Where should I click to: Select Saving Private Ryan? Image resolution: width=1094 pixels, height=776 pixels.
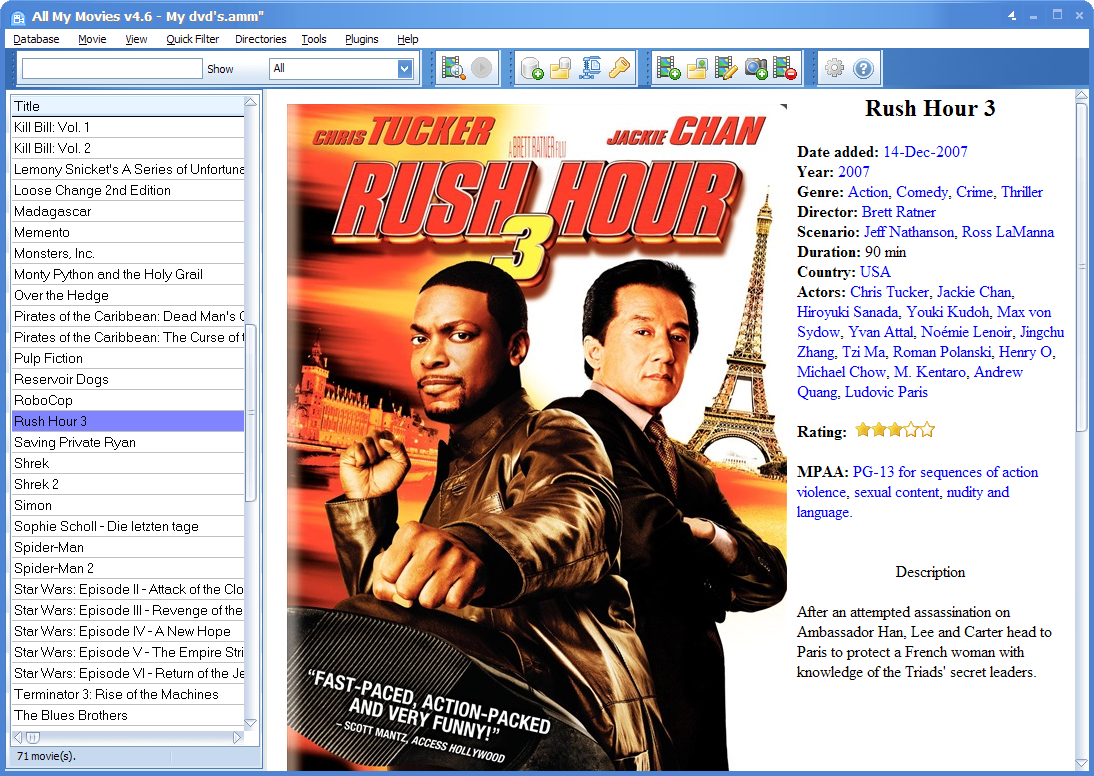(x=128, y=442)
